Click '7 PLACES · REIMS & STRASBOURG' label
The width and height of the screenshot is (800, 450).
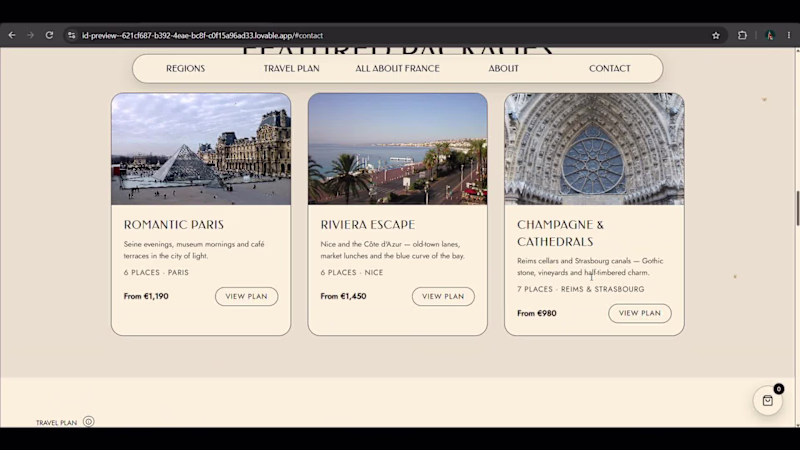[581, 289]
